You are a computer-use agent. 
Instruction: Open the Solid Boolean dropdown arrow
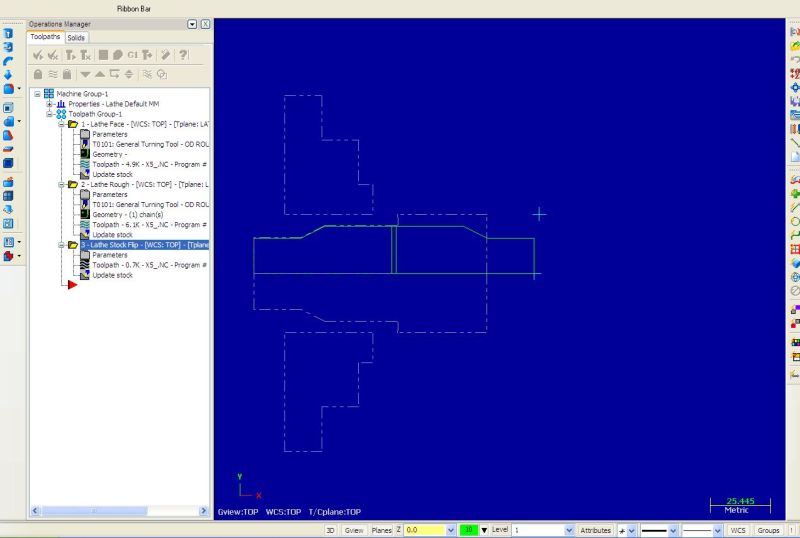[x=19, y=121]
